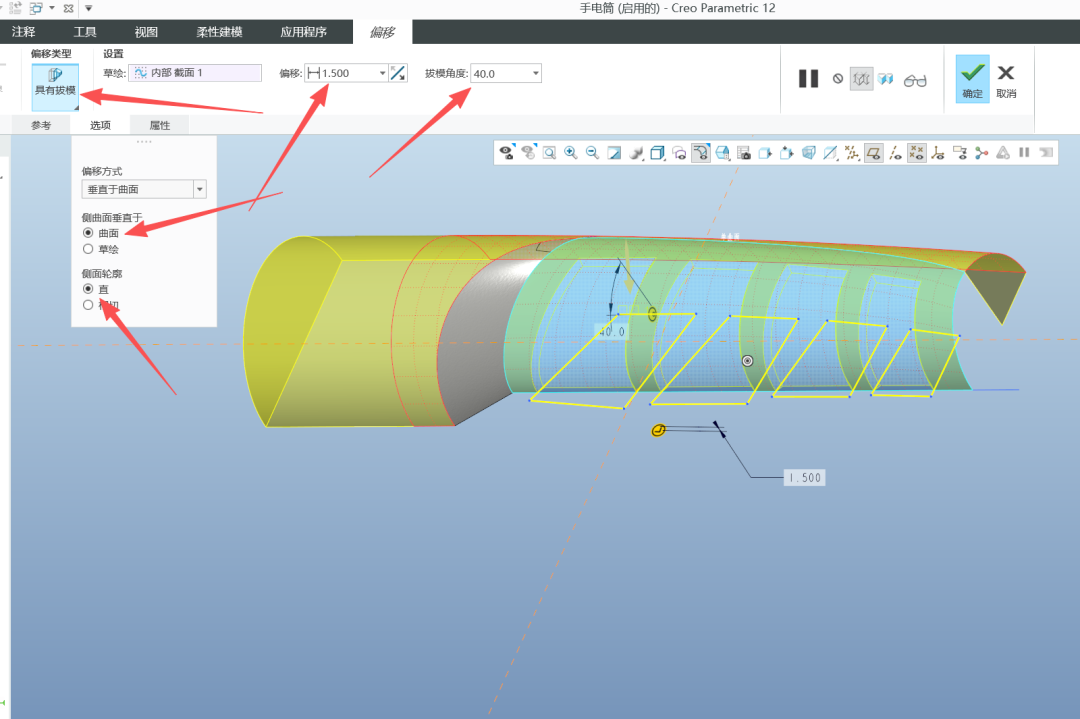Open the 属性 panel tab

coord(160,125)
